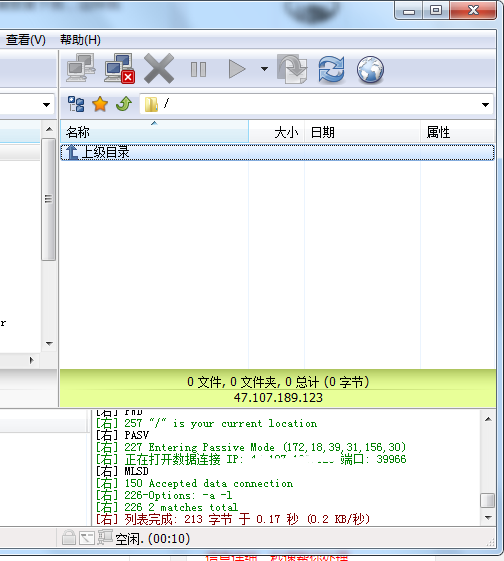Open the 查看(V) menu
Screen dimensions: 504x561
(26, 40)
